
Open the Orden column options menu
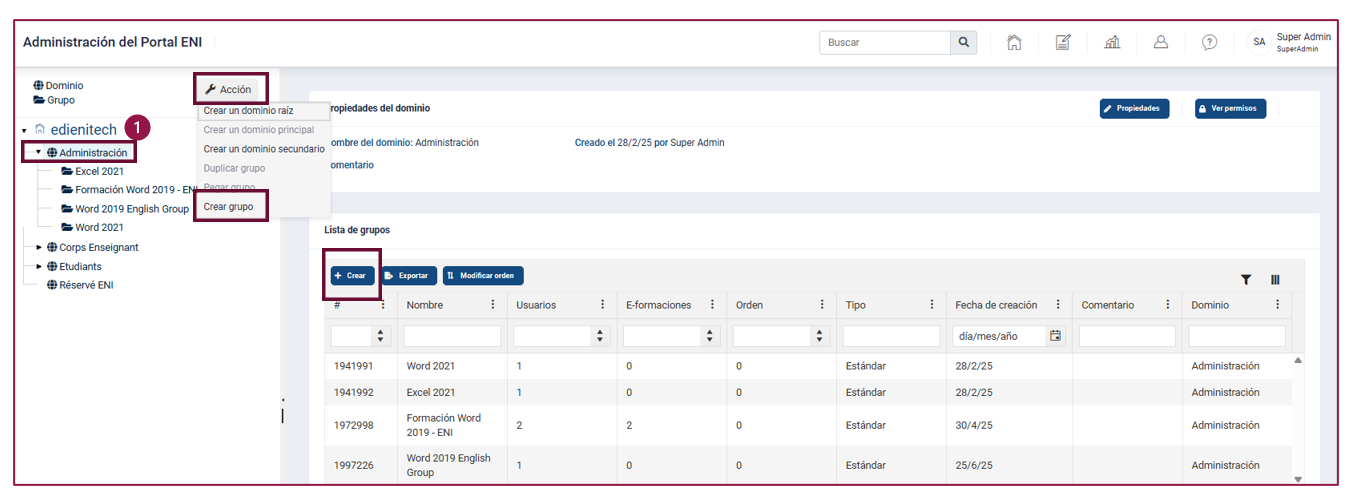[822, 305]
